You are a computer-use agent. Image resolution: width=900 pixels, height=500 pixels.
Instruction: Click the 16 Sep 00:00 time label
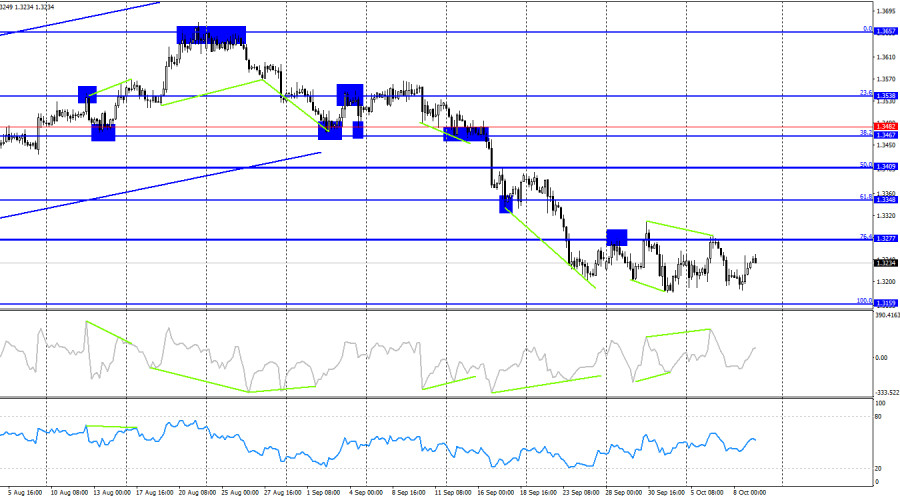(x=495, y=493)
